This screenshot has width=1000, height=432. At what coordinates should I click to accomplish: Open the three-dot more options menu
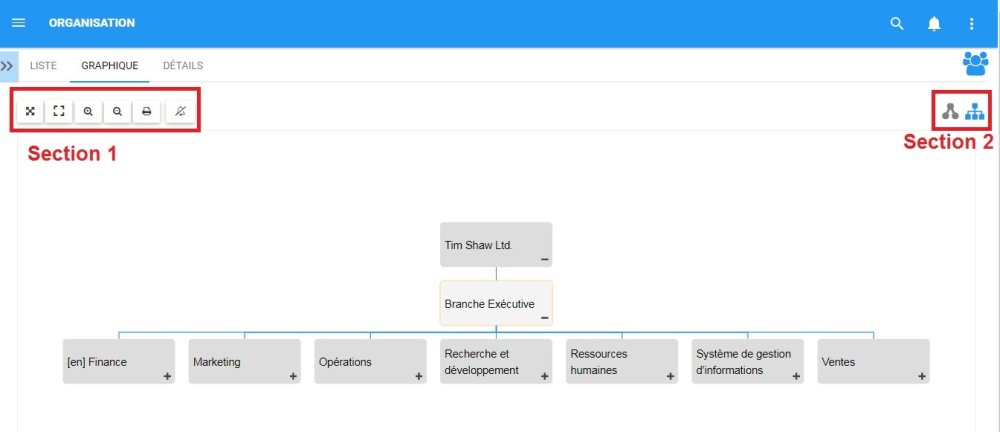pos(971,23)
